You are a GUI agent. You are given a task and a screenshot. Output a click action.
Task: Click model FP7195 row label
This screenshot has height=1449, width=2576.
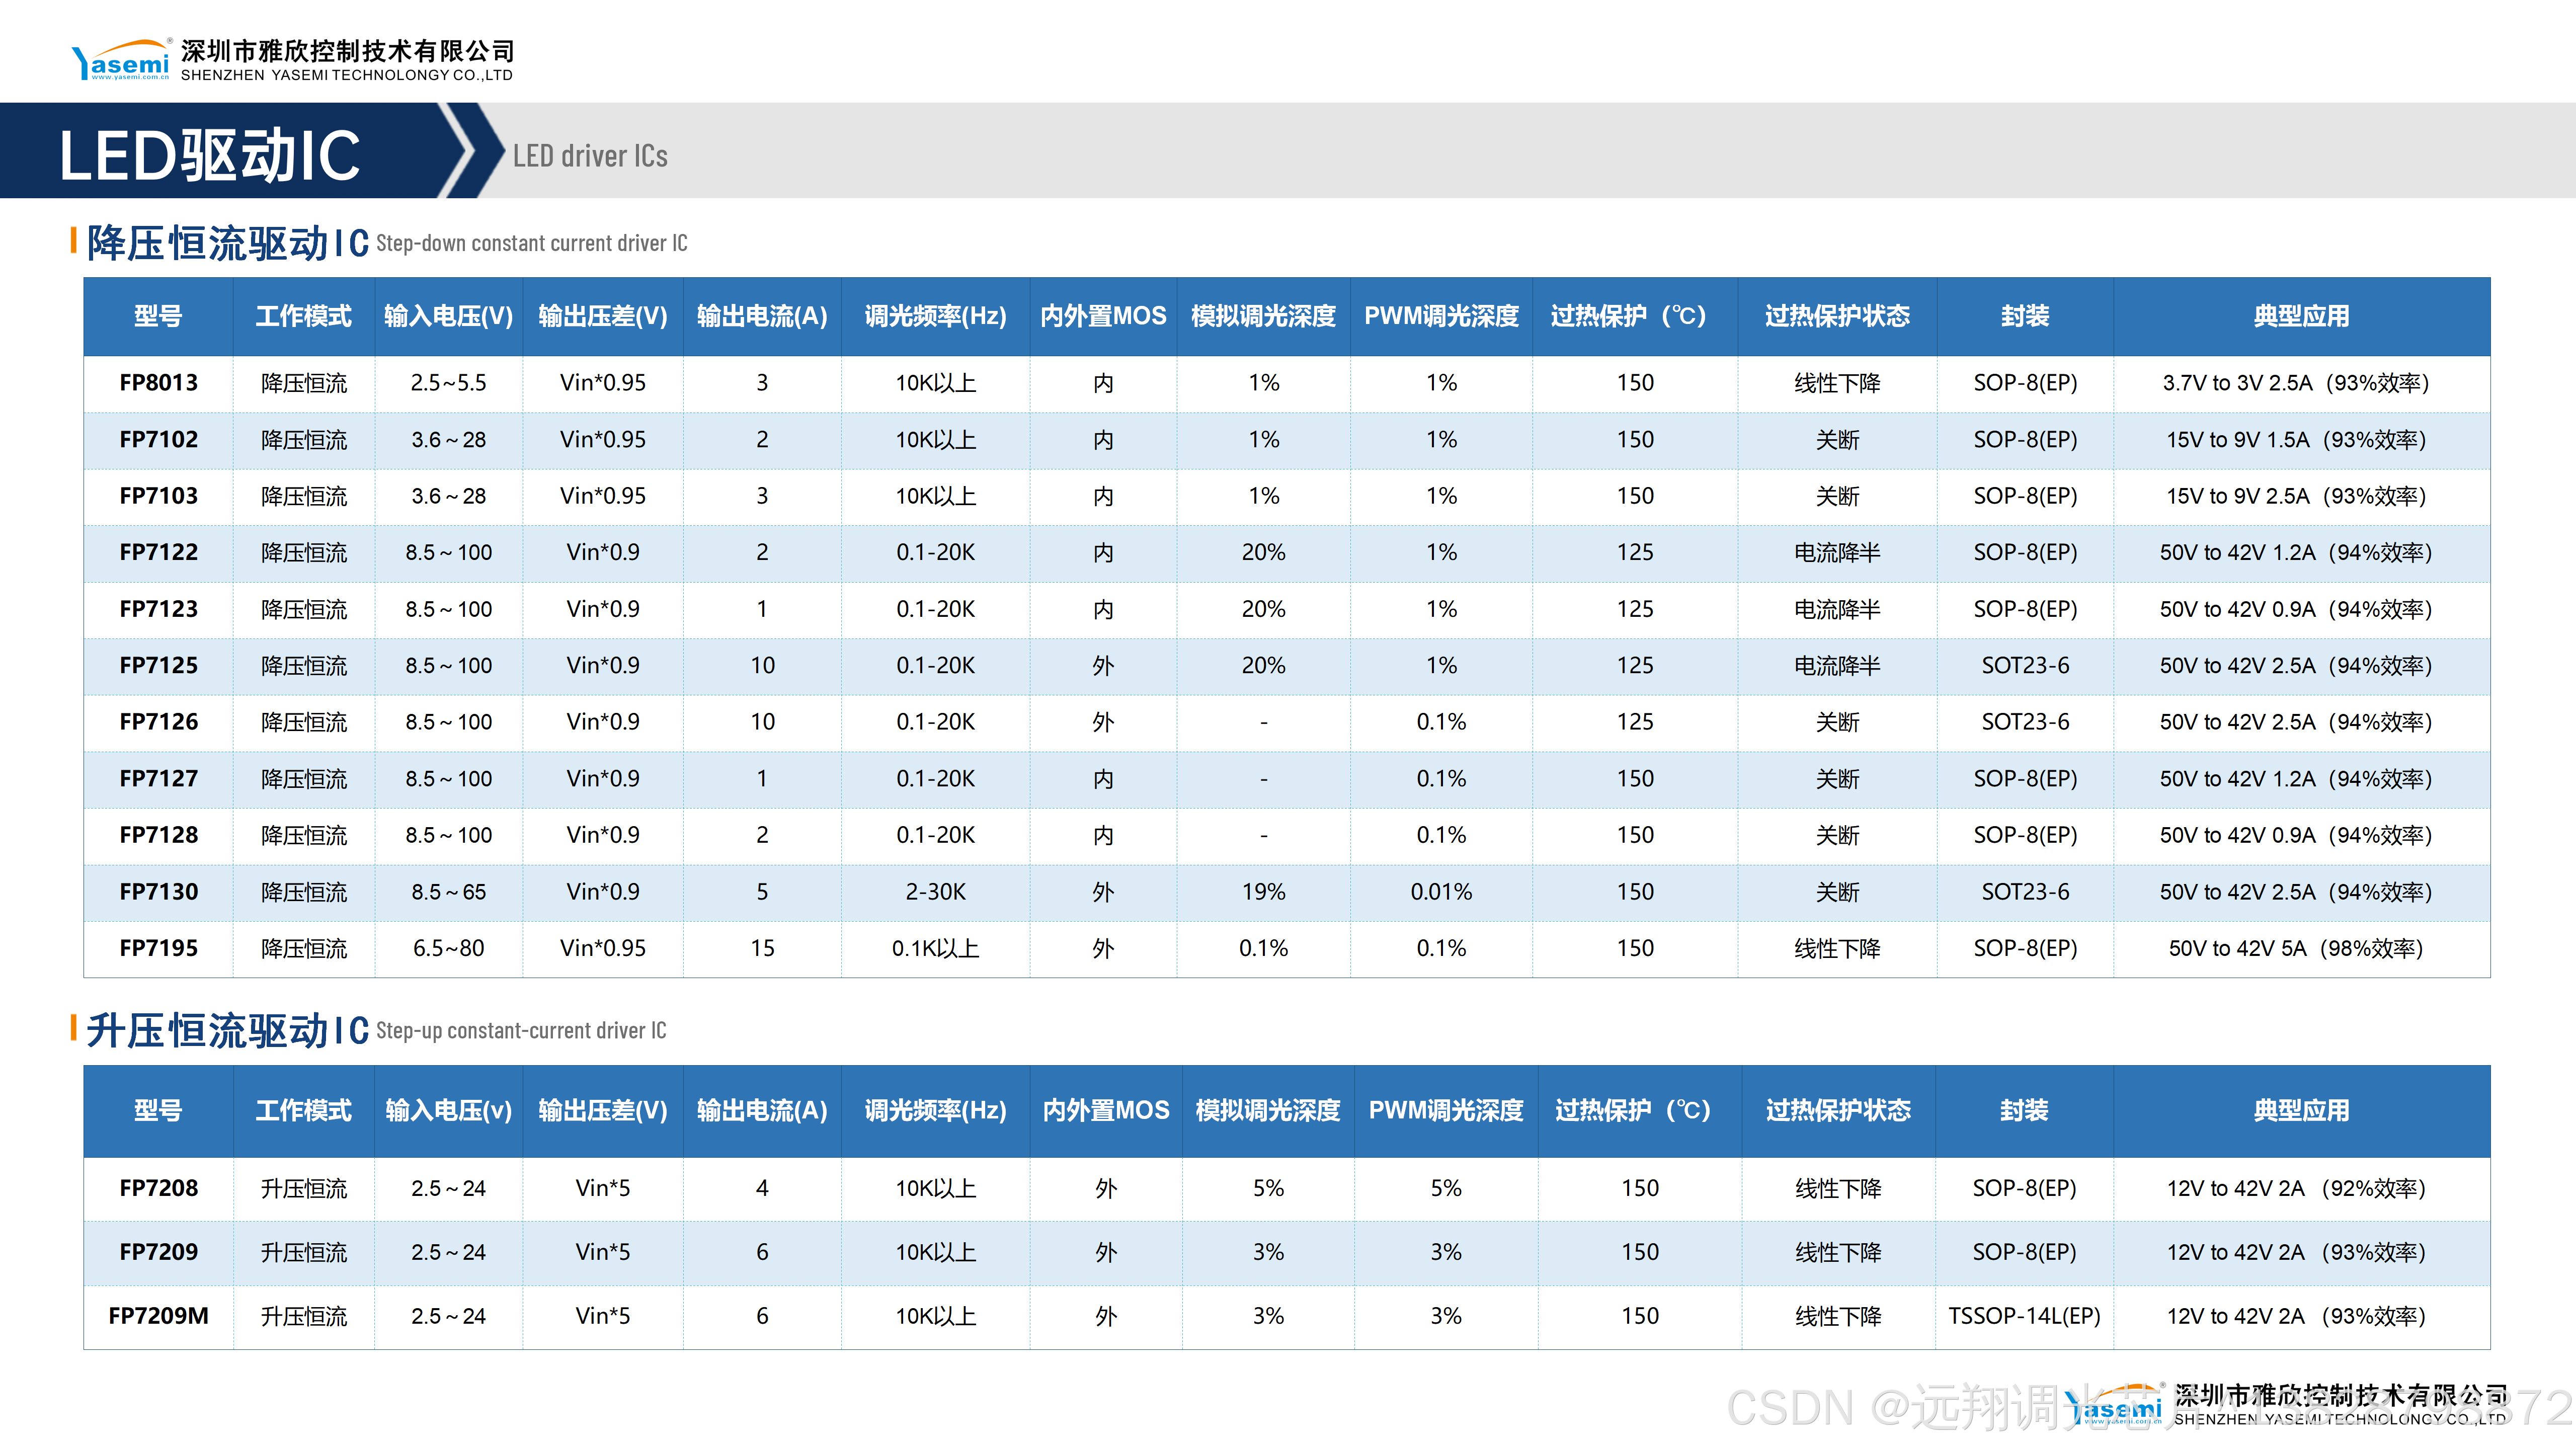158,948
